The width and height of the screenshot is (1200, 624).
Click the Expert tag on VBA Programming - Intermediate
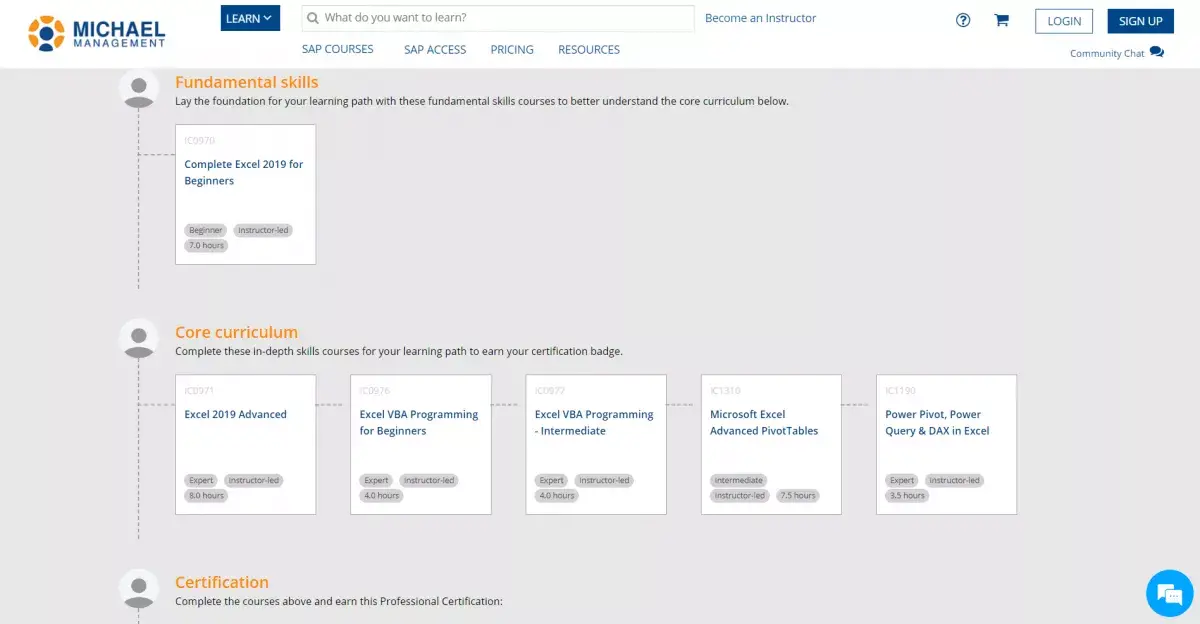click(552, 480)
